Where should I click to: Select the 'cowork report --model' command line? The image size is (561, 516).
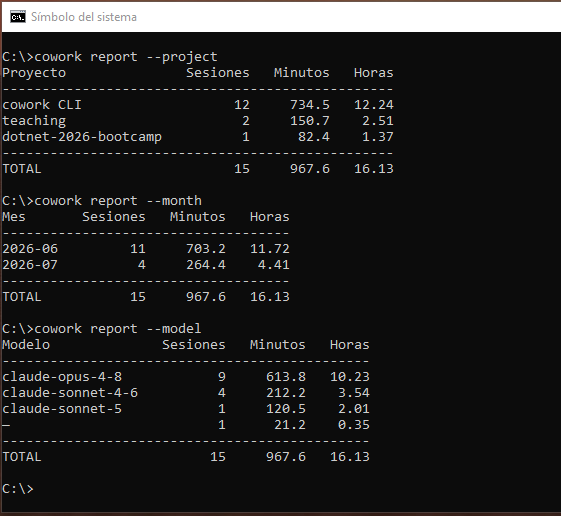102,329
